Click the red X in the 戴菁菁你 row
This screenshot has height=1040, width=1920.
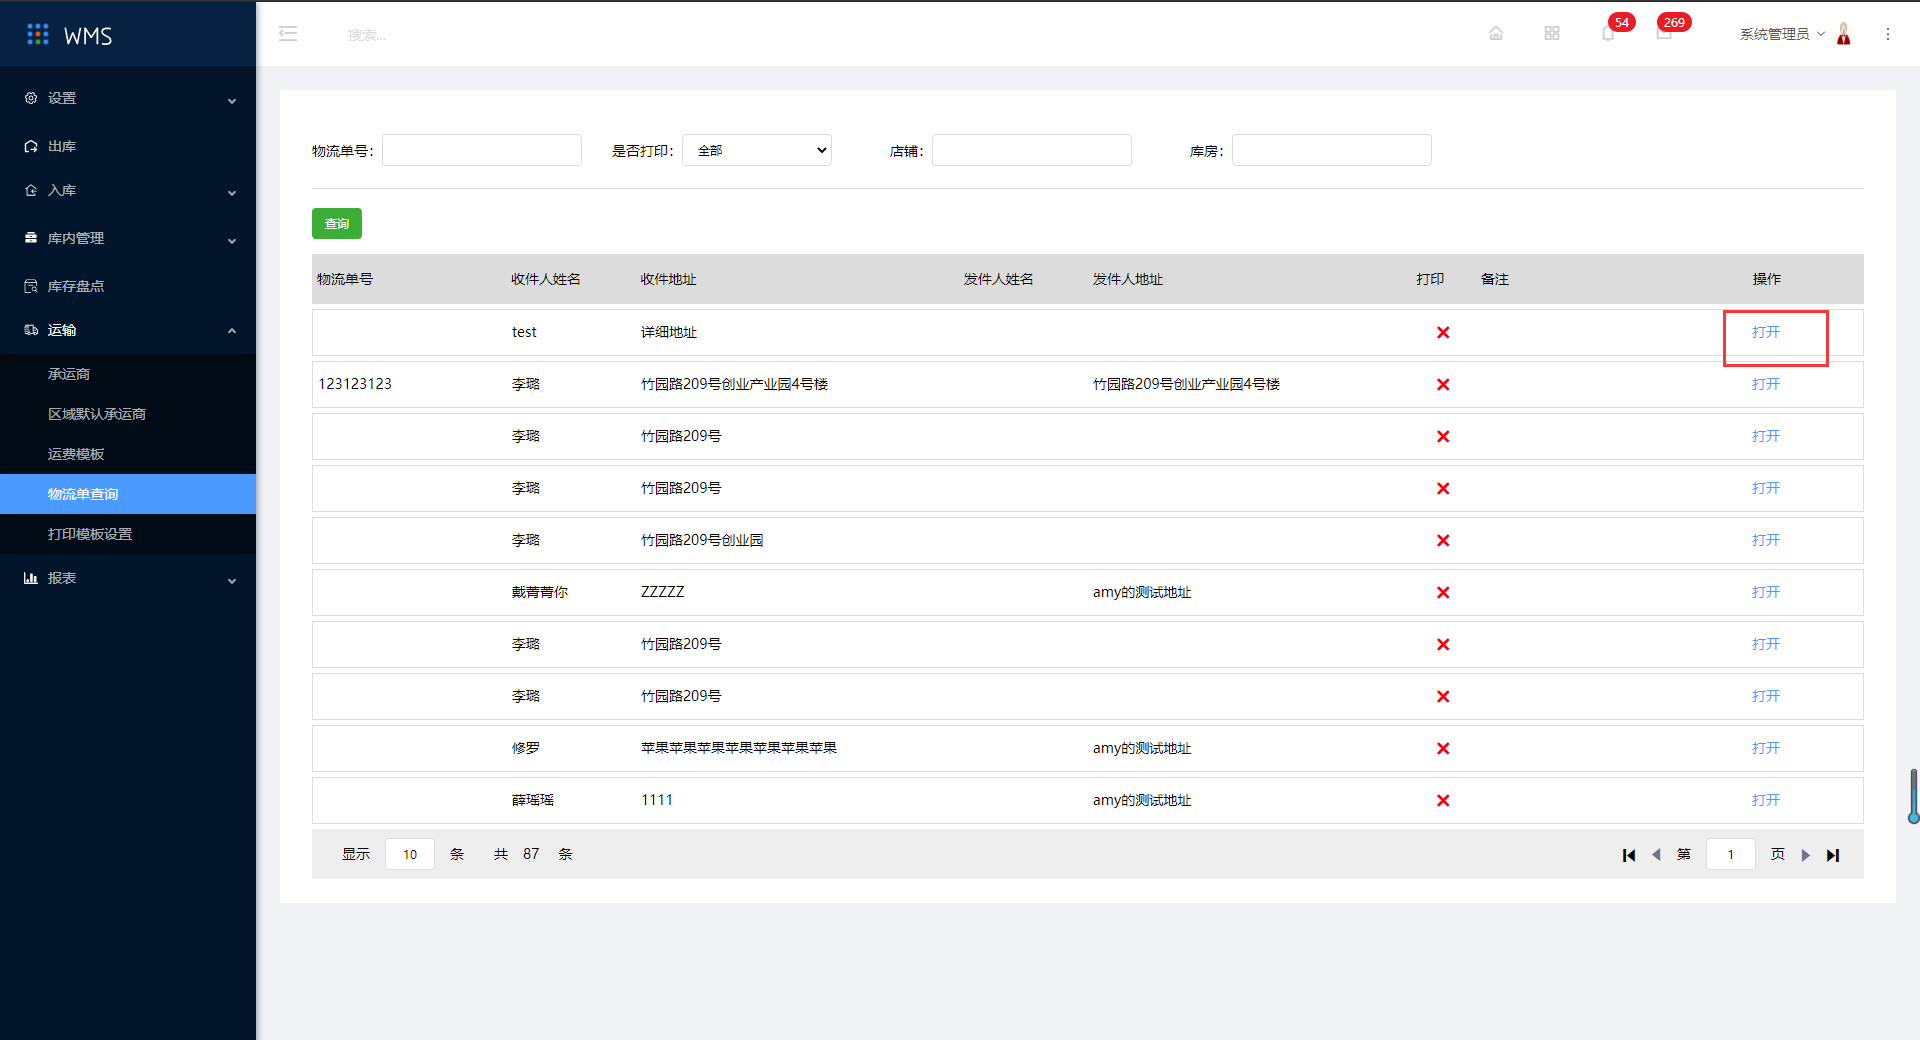pyautogui.click(x=1443, y=592)
